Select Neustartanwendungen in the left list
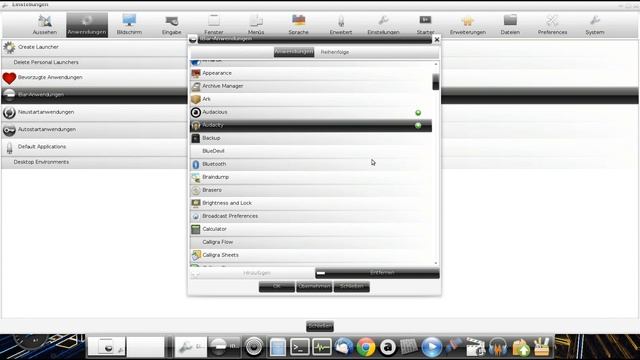Image resolution: width=640 pixels, height=360 pixels. (94, 112)
